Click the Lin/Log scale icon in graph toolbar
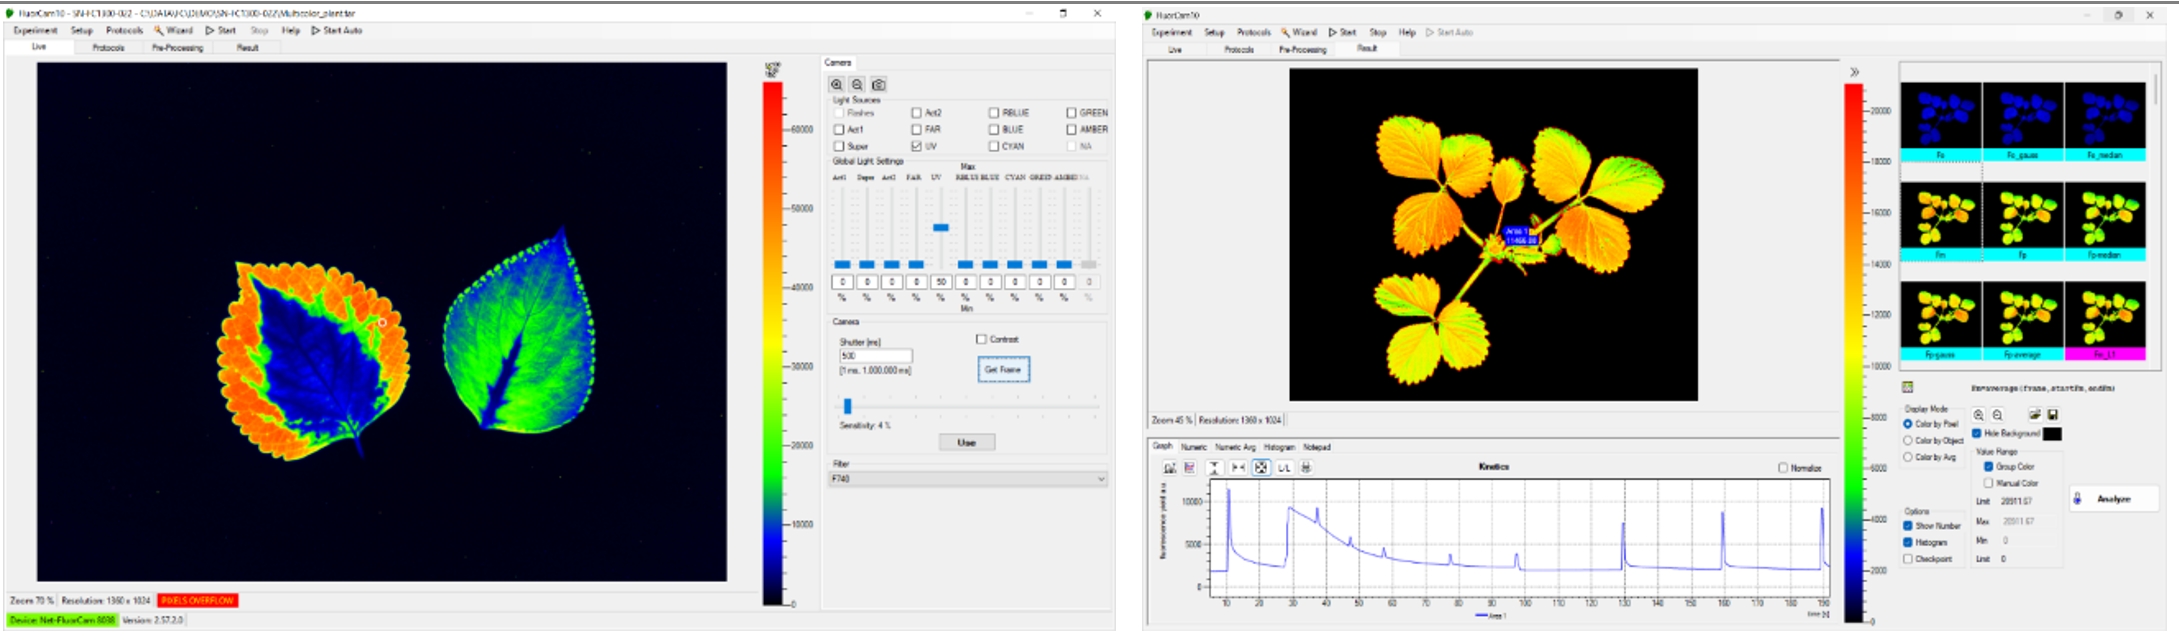Viewport: 2179px width, 643px height. [x=1284, y=468]
